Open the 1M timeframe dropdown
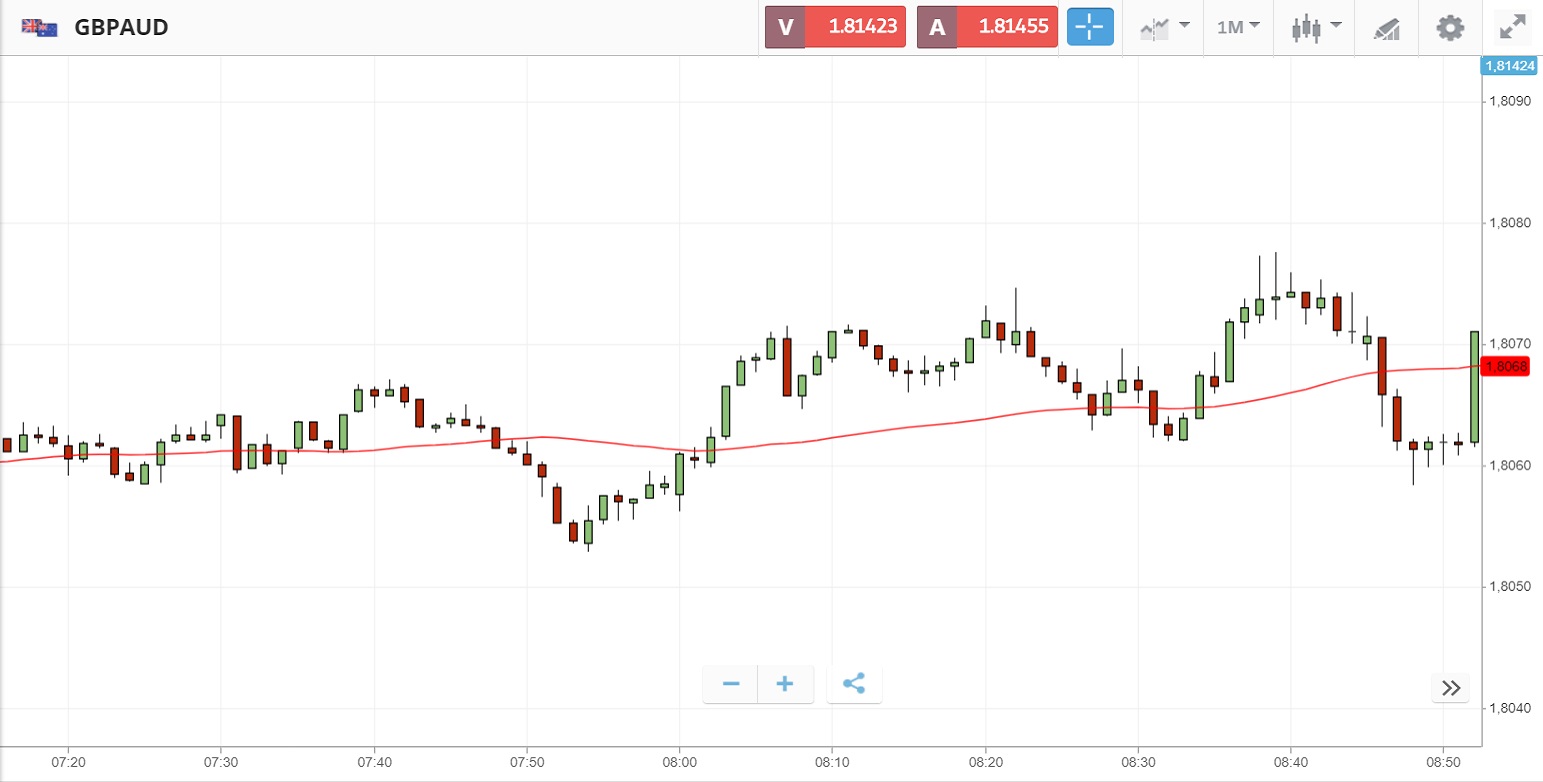This screenshot has height=782, width=1543. [x=1238, y=27]
